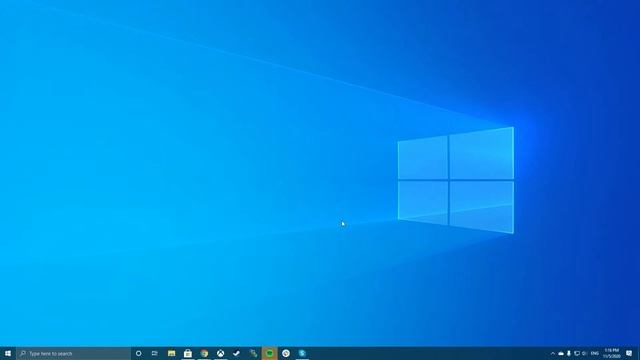Open the volume control tray icon
The width and height of the screenshot is (640, 360).
point(584,353)
